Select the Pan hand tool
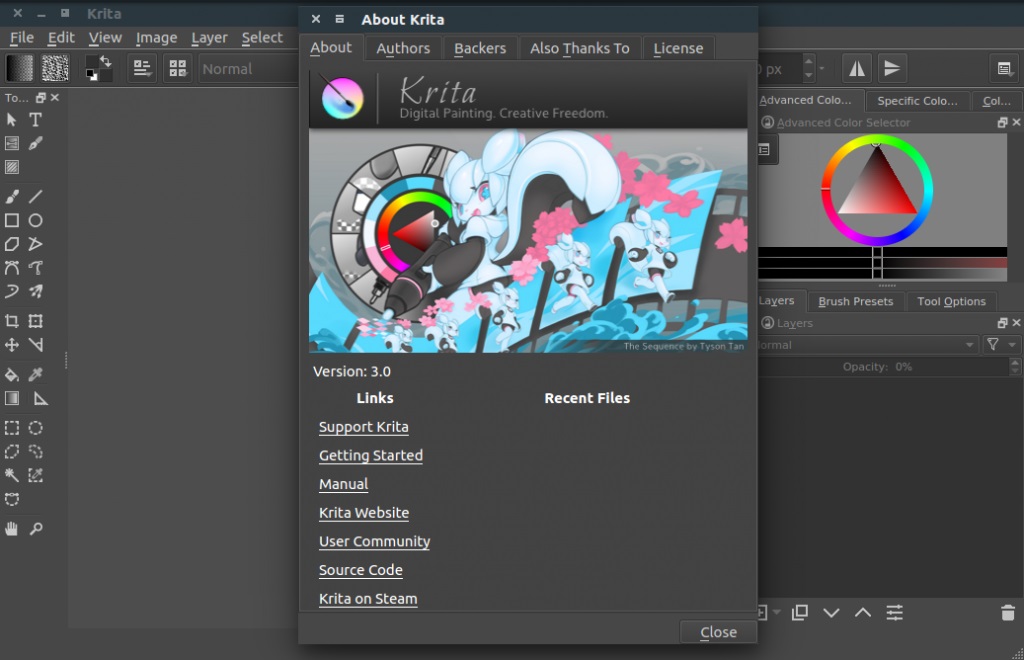Image resolution: width=1024 pixels, height=660 pixels. pyautogui.click(x=12, y=528)
